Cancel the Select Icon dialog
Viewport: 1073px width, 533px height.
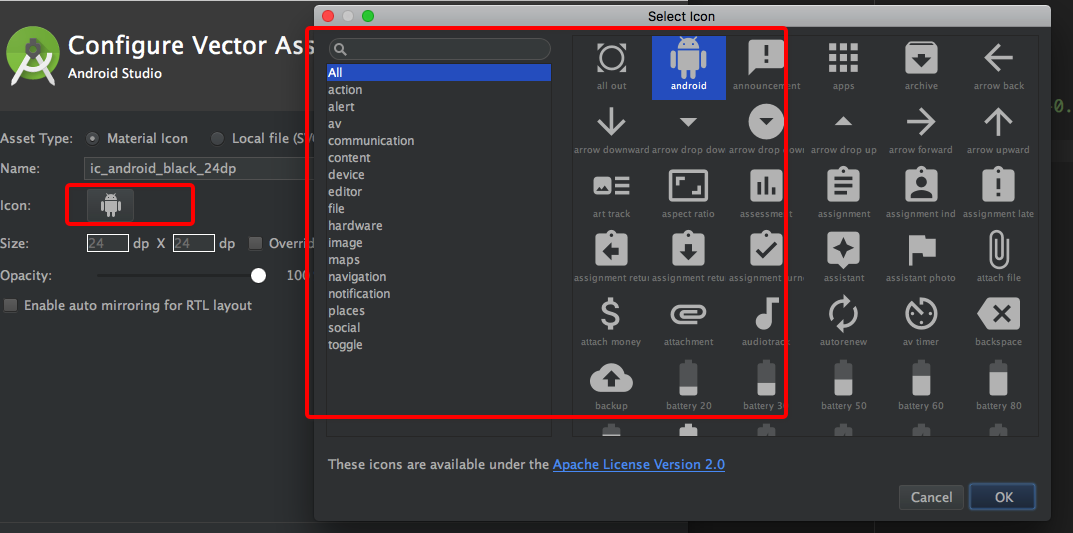[931, 497]
